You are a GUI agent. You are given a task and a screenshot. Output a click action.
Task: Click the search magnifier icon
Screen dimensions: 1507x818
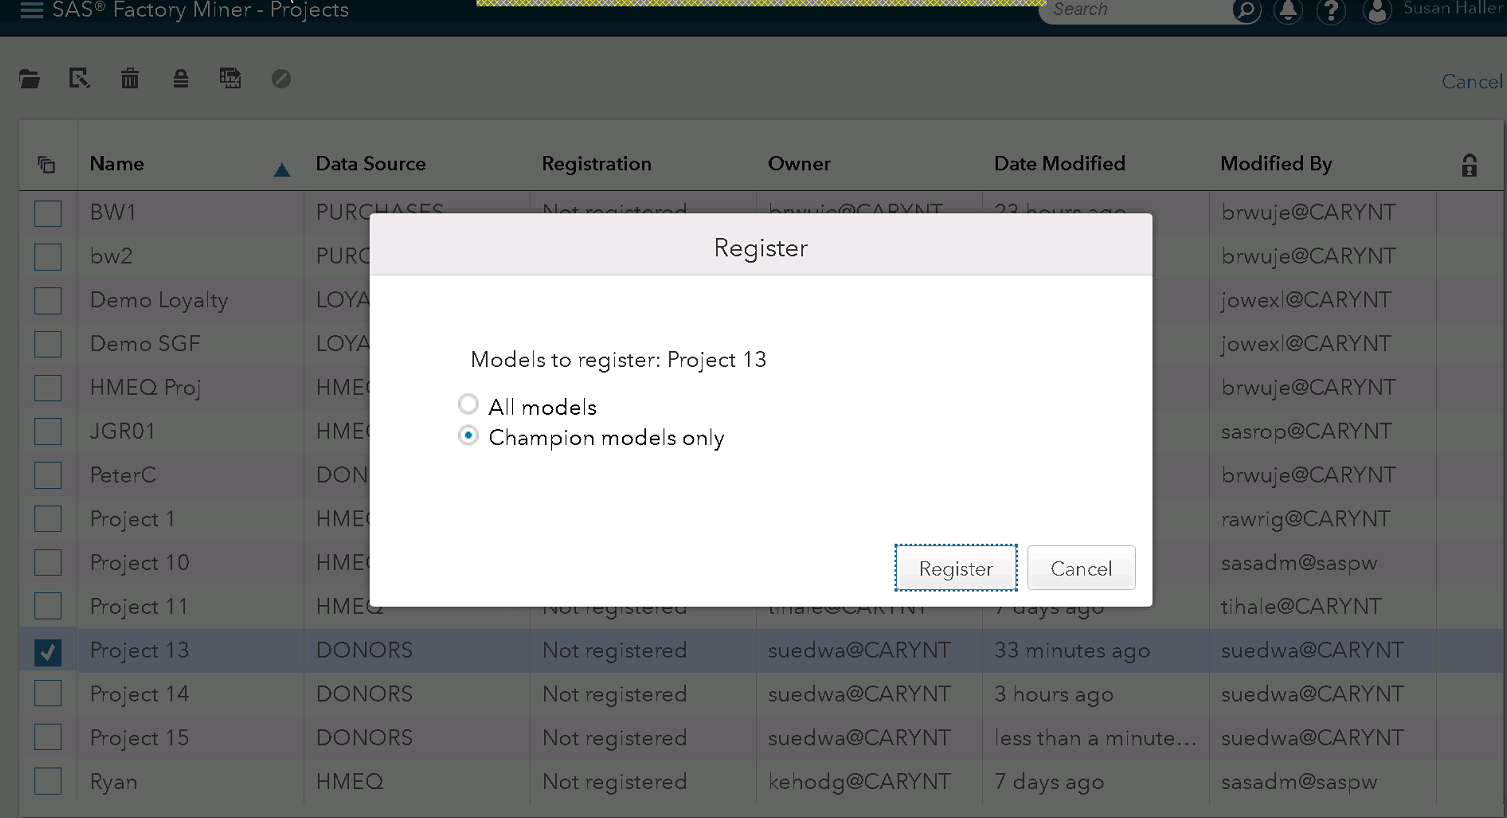click(1246, 11)
